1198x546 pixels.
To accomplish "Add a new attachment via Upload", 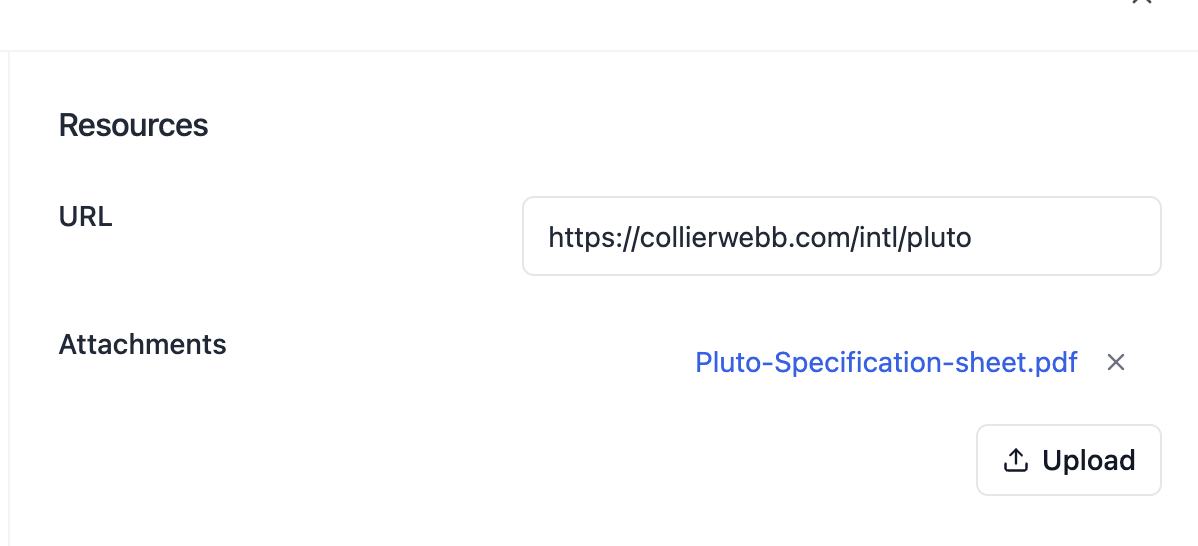I will click(x=1068, y=460).
